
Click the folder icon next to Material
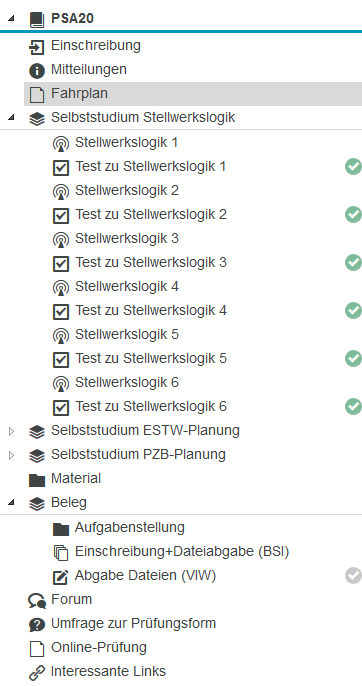pos(37,480)
